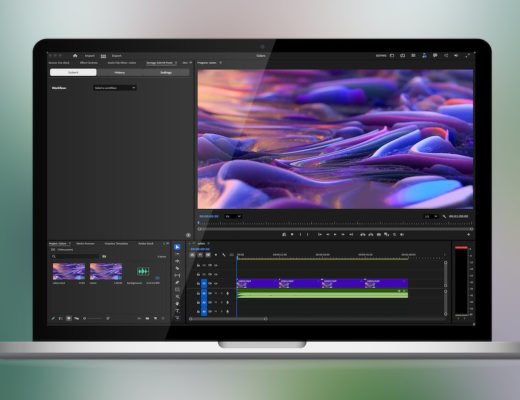Show the panel tab overflow chevrons
The width and height of the screenshot is (520, 400).
coord(191,63)
